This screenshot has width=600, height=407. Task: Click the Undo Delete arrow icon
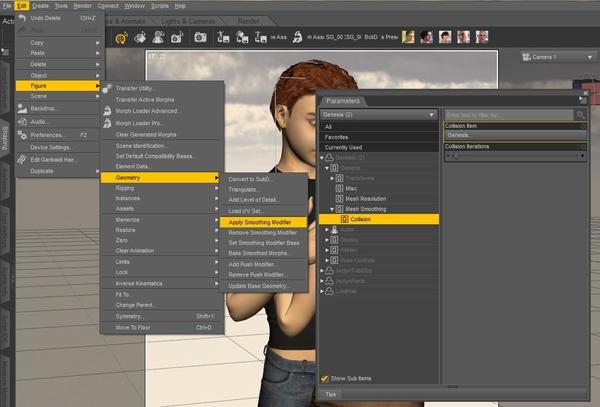[22, 18]
